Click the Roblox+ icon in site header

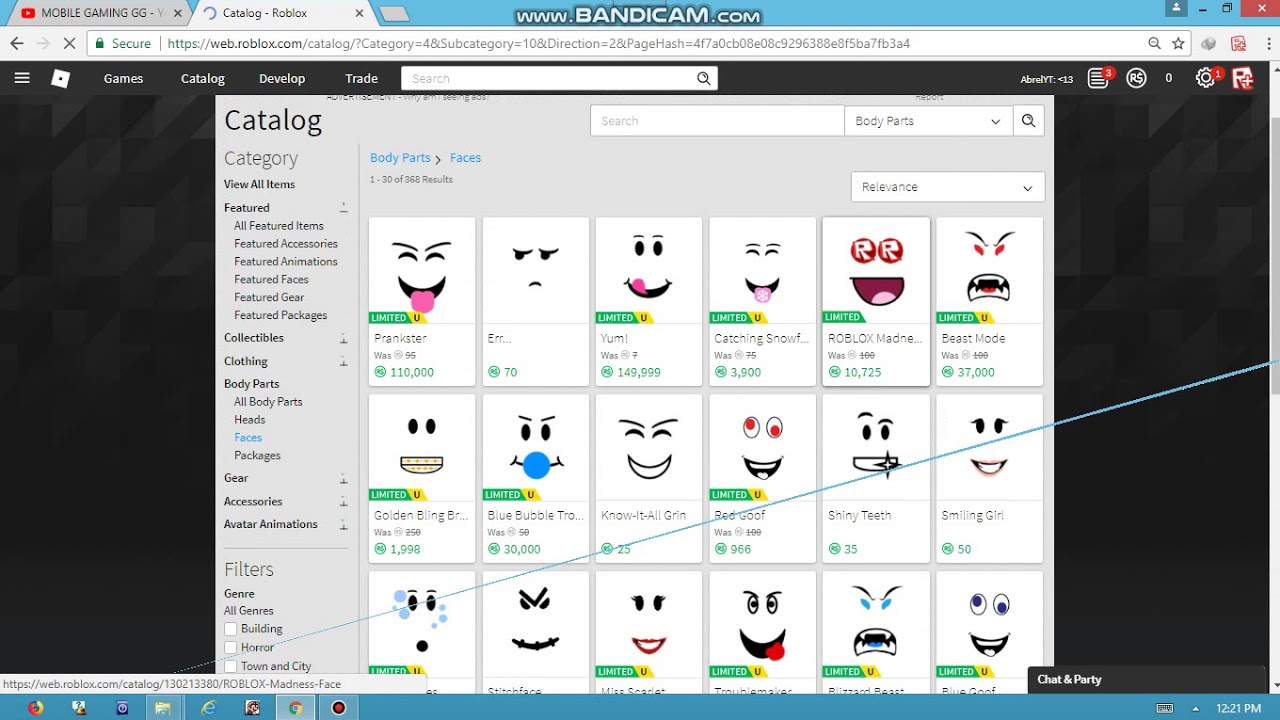(x=1243, y=78)
